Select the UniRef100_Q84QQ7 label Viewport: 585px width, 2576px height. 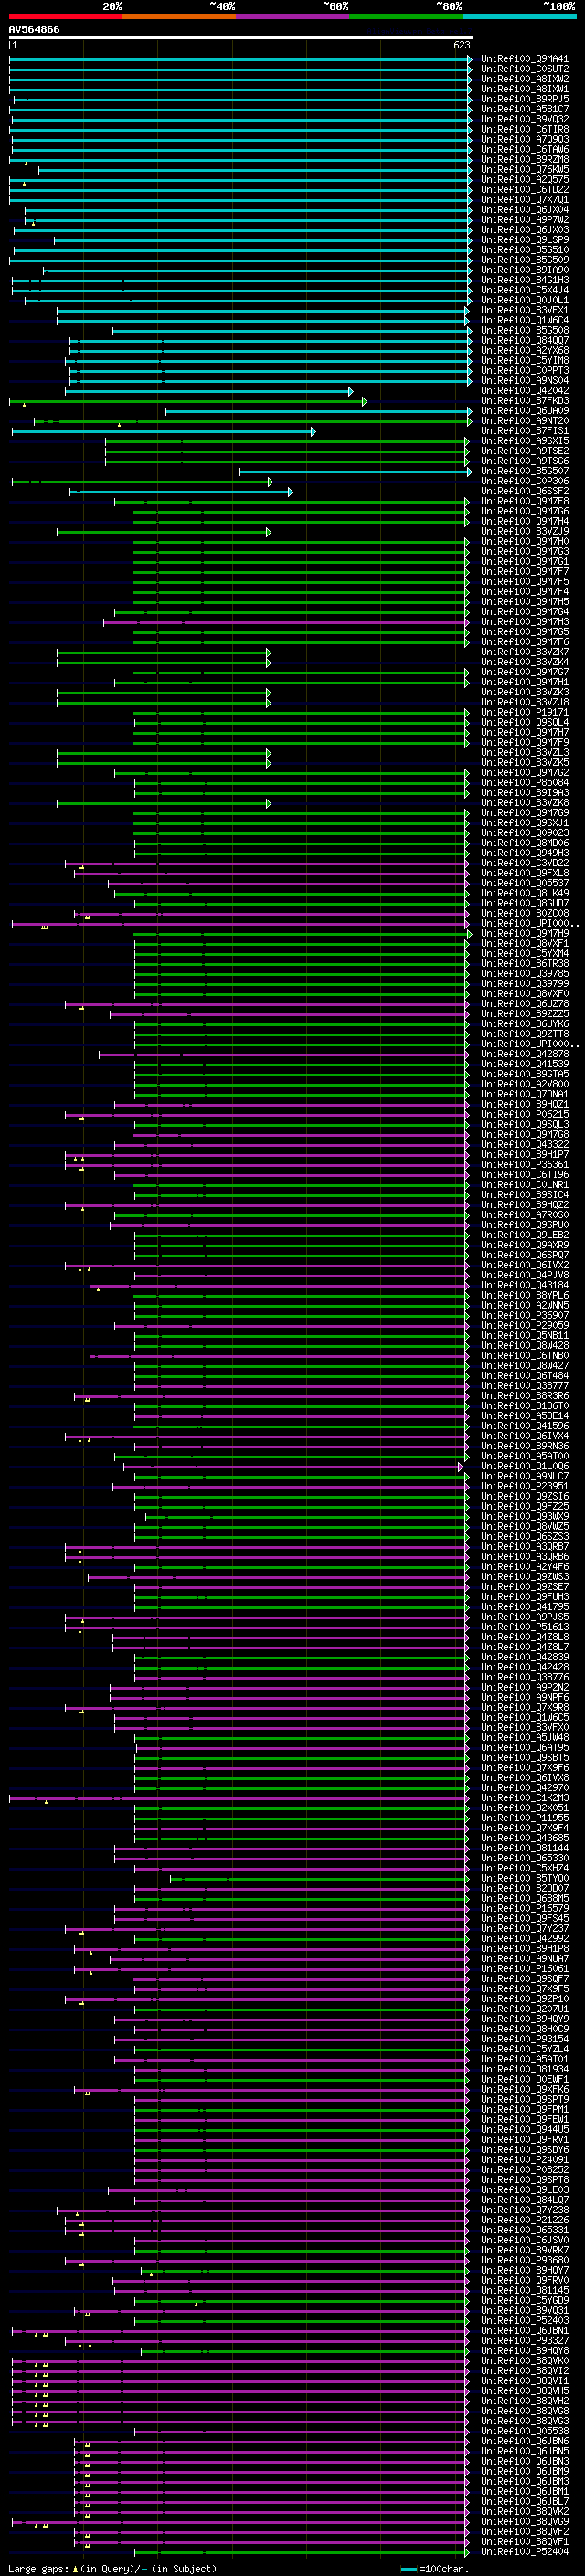[525, 340]
